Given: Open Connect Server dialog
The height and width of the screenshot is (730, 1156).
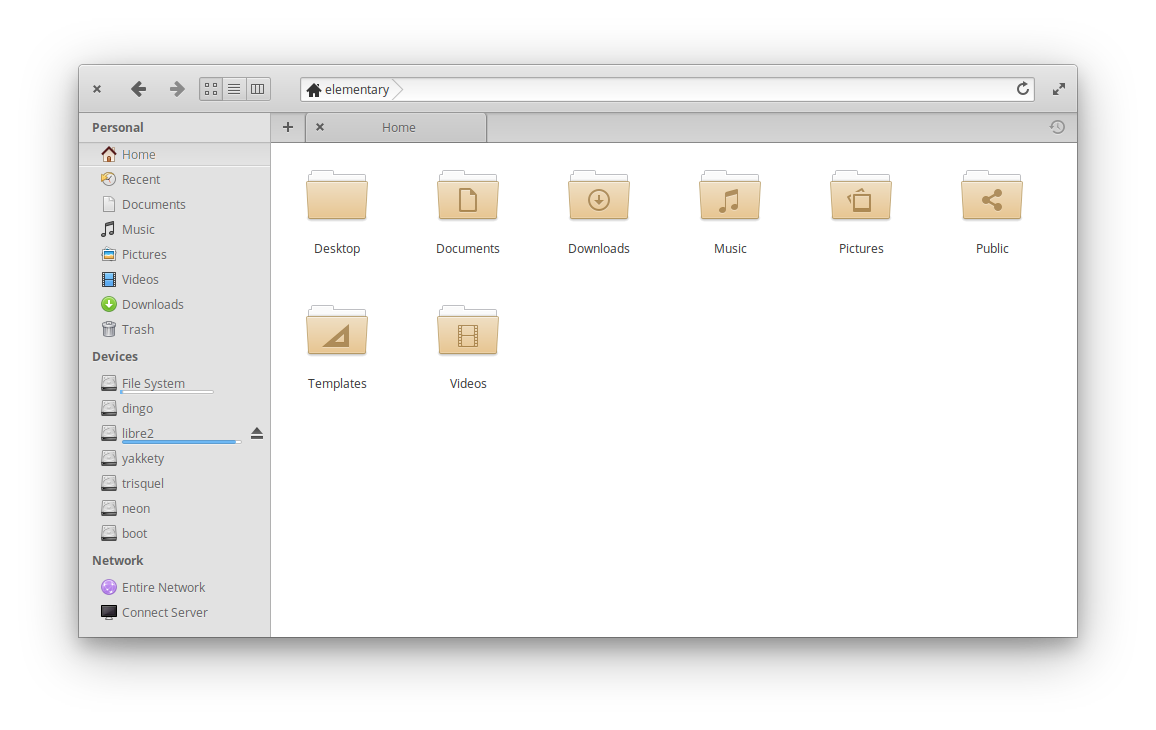Looking at the screenshot, I should (165, 611).
